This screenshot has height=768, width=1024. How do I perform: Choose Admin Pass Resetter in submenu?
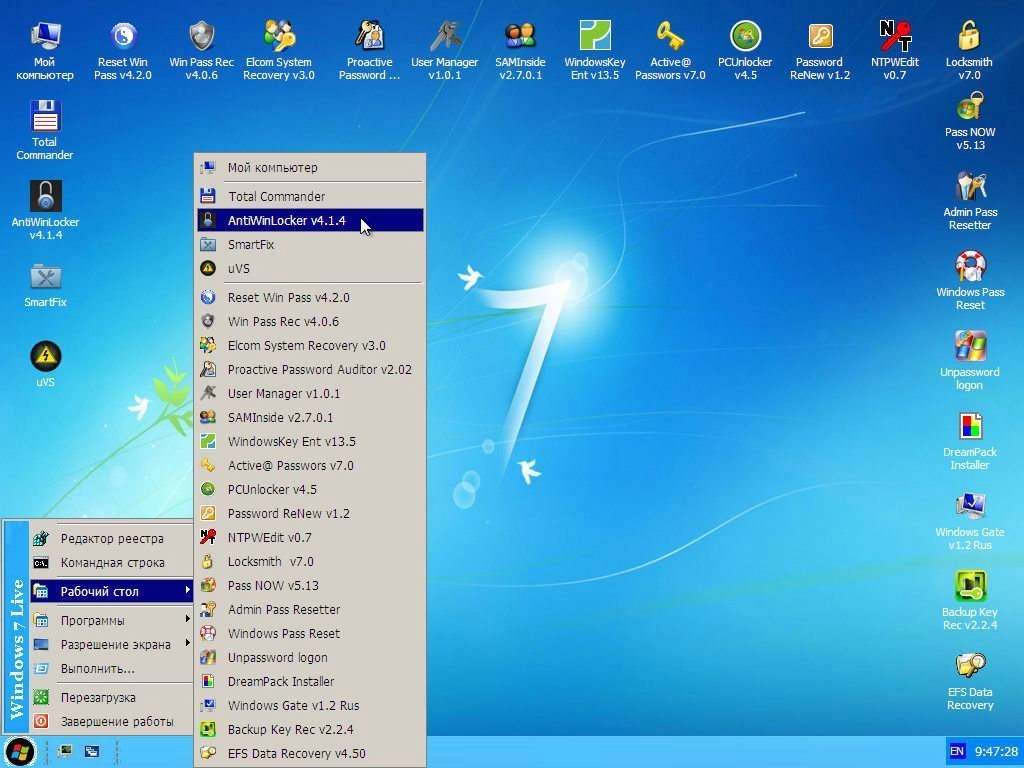(x=310, y=609)
